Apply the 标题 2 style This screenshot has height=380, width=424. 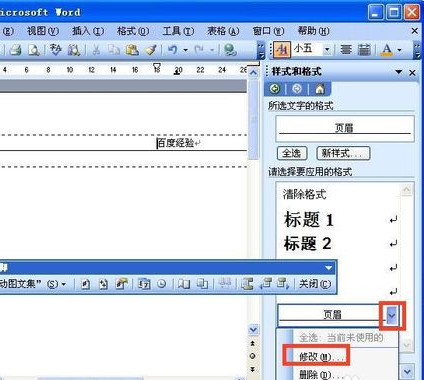[338, 243]
